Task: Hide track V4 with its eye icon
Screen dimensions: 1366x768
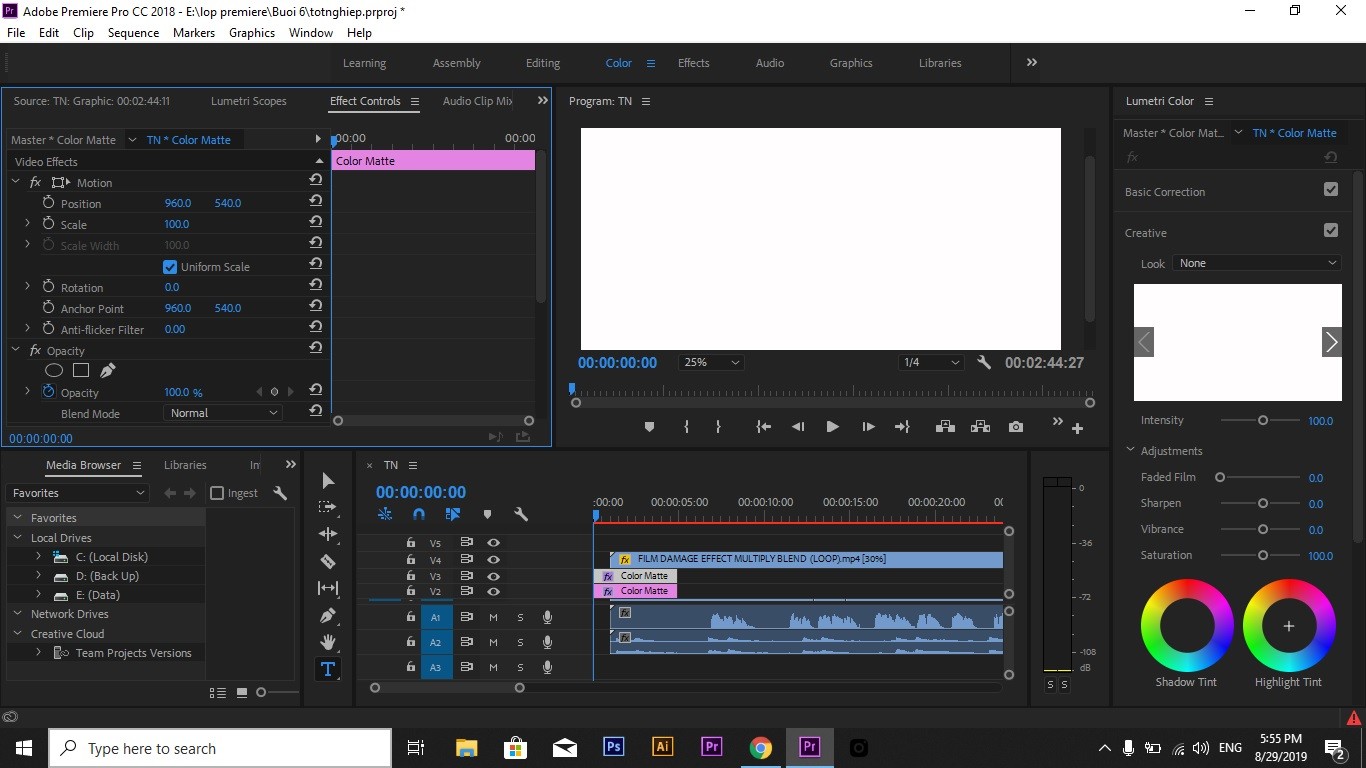Action: click(x=493, y=560)
